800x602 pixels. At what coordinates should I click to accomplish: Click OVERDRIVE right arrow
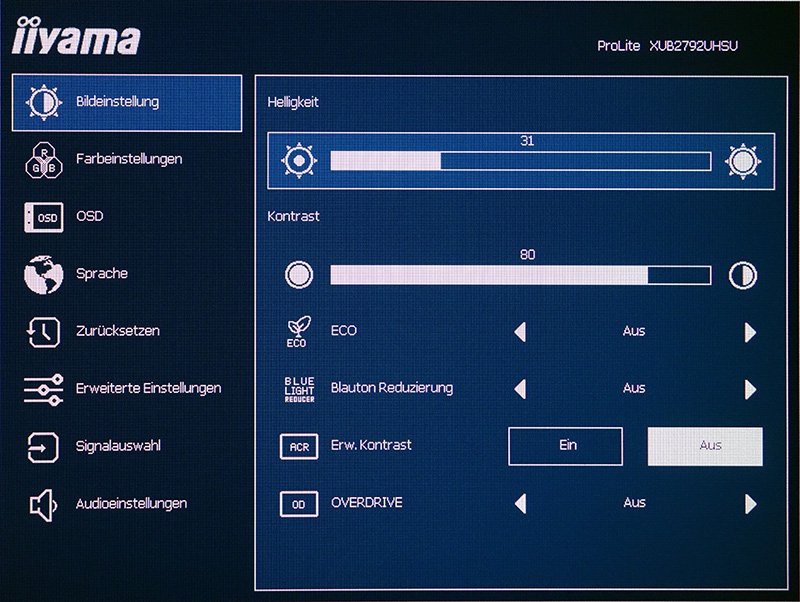tap(750, 505)
